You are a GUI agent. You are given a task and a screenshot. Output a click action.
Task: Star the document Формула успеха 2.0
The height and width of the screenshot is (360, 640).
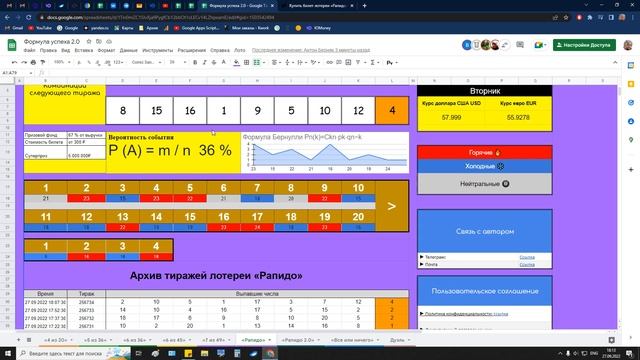click(x=89, y=42)
